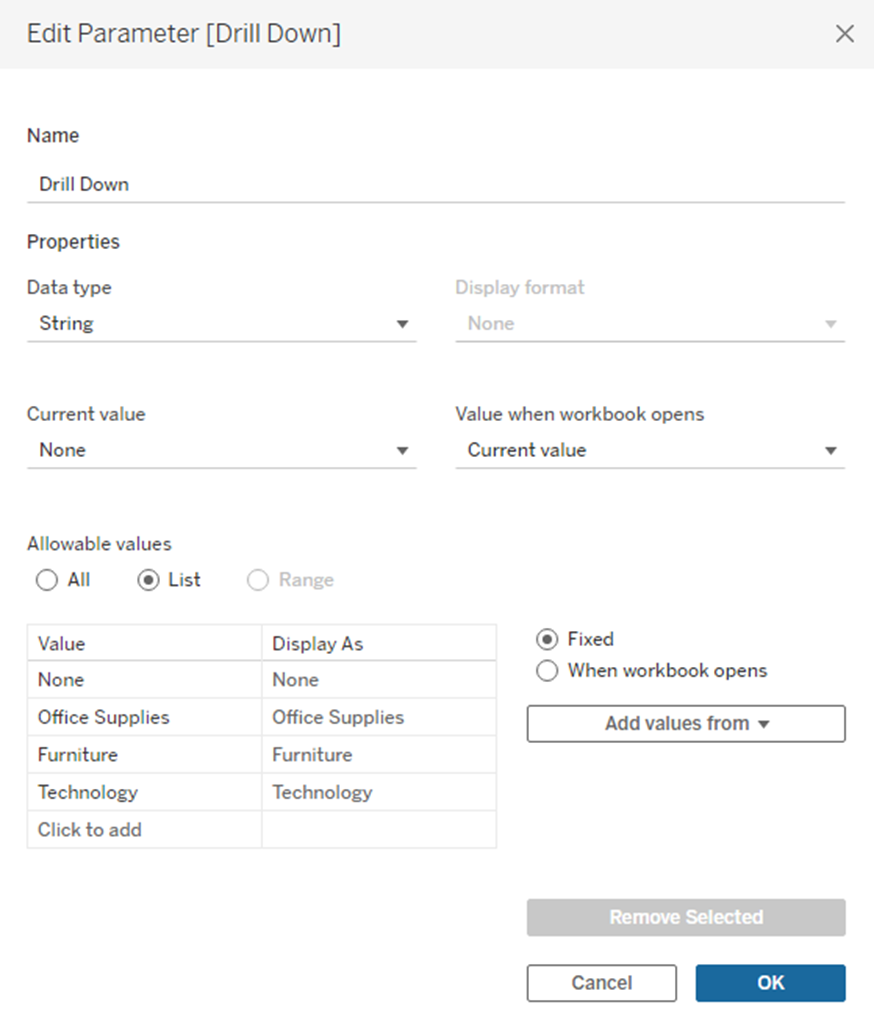This screenshot has width=874, height=1027.
Task: Select the Technology value cell
Action: (144, 792)
